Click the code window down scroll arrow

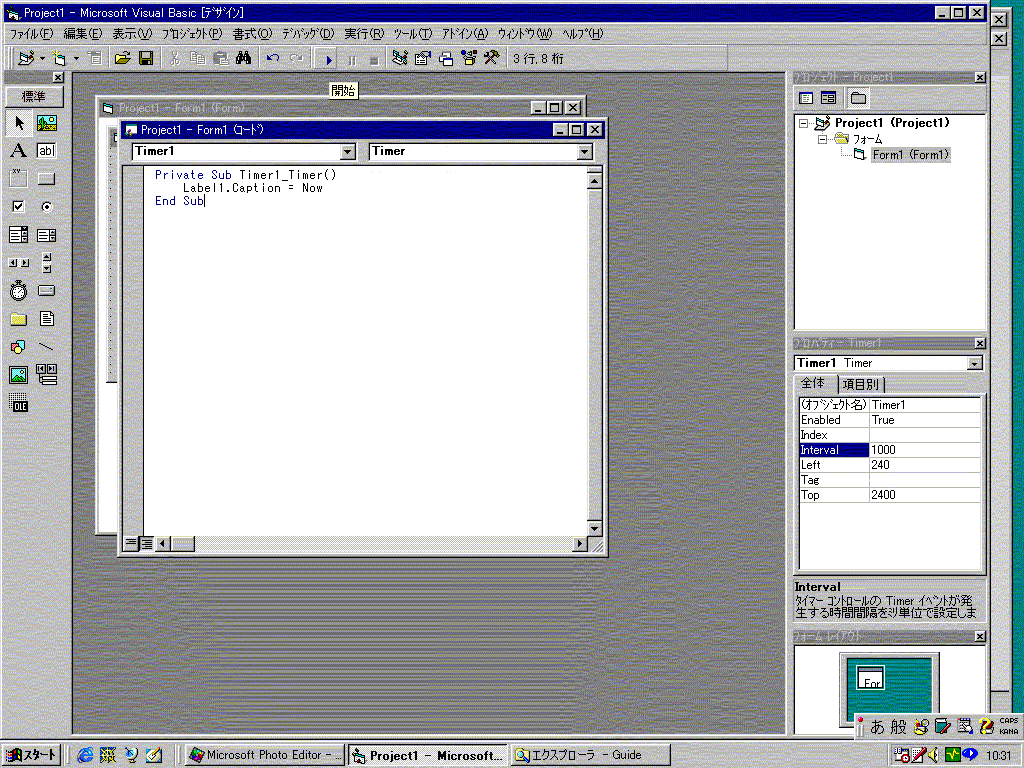coord(594,528)
